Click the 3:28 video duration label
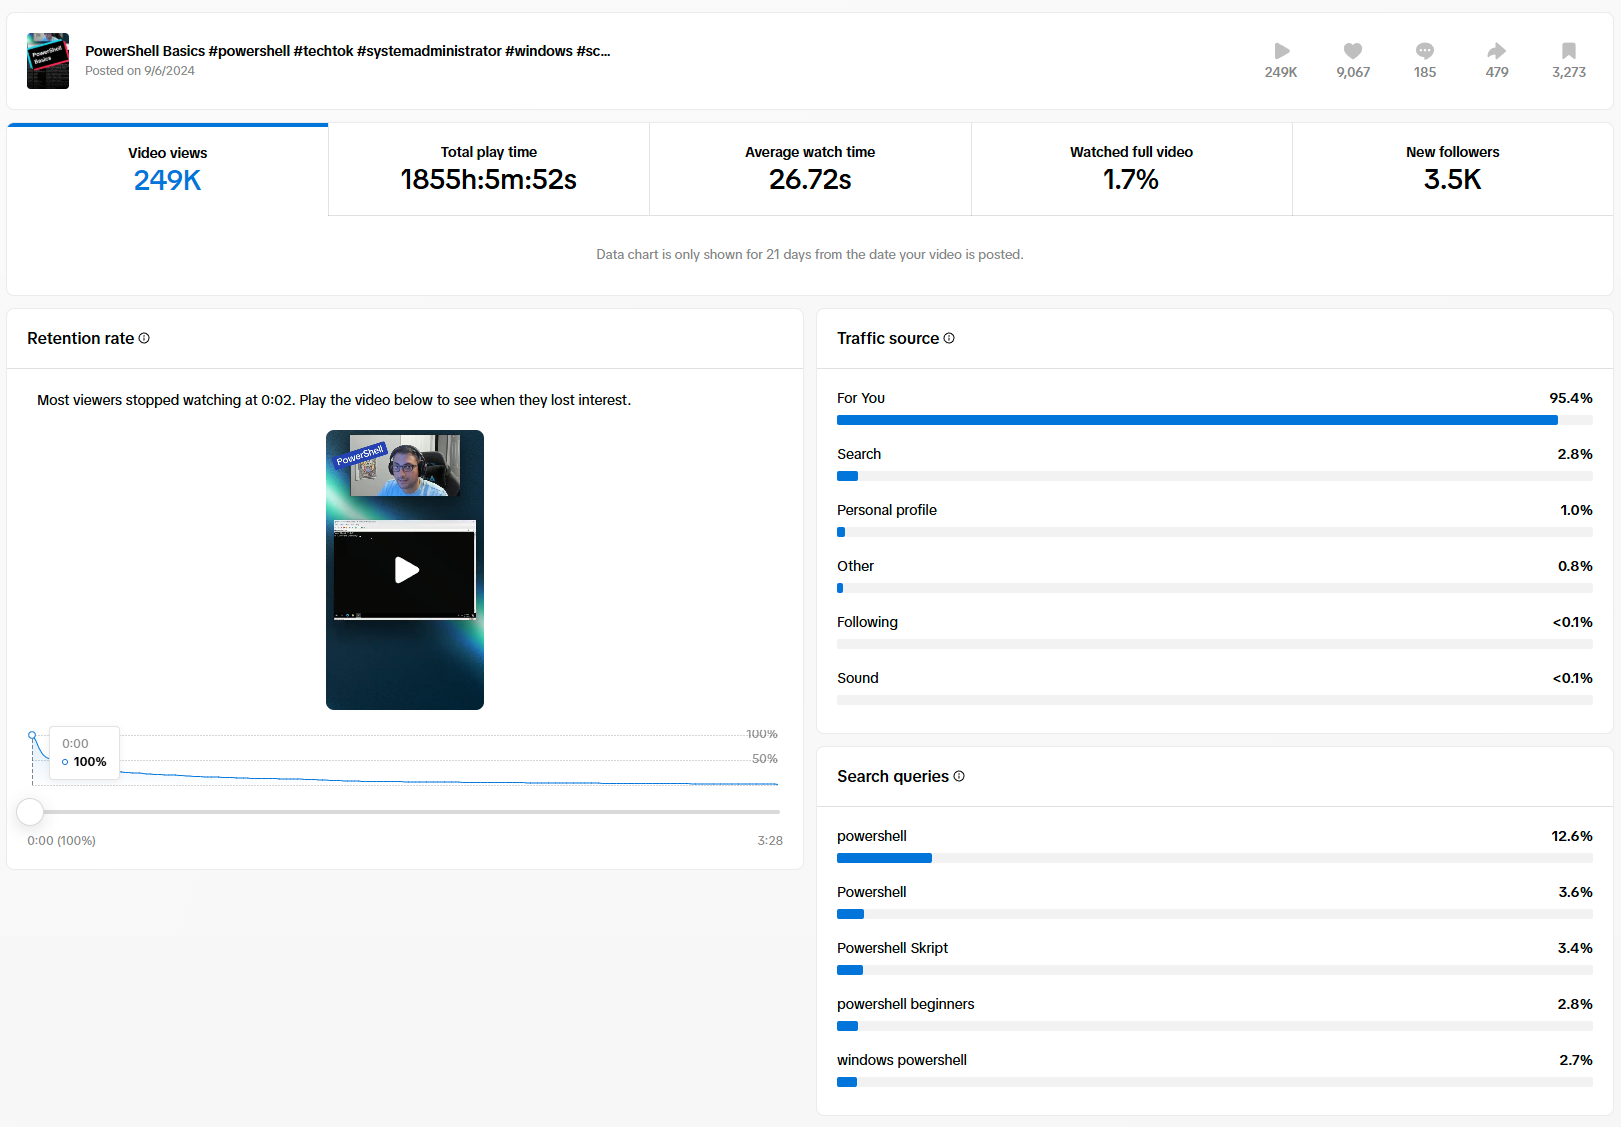This screenshot has width=1621, height=1127. (x=770, y=841)
